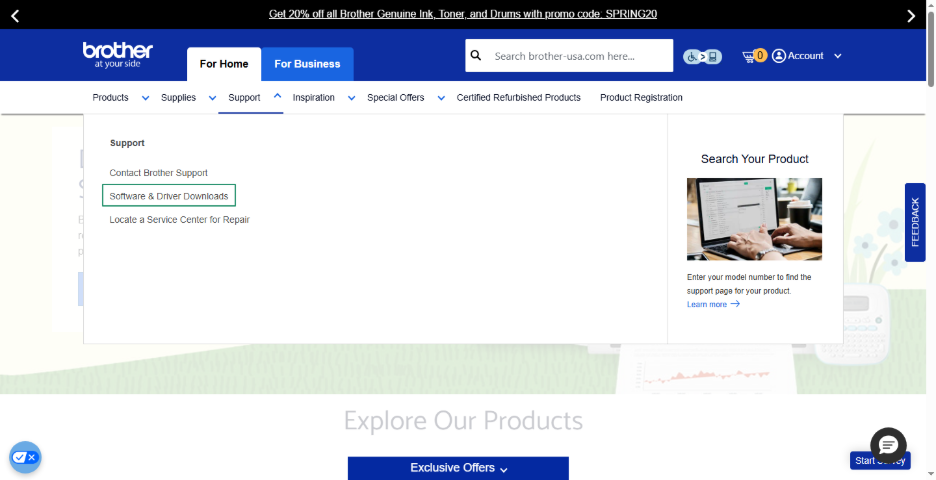The height and width of the screenshot is (480, 936).
Task: Click the Account label
Action: coord(805,56)
